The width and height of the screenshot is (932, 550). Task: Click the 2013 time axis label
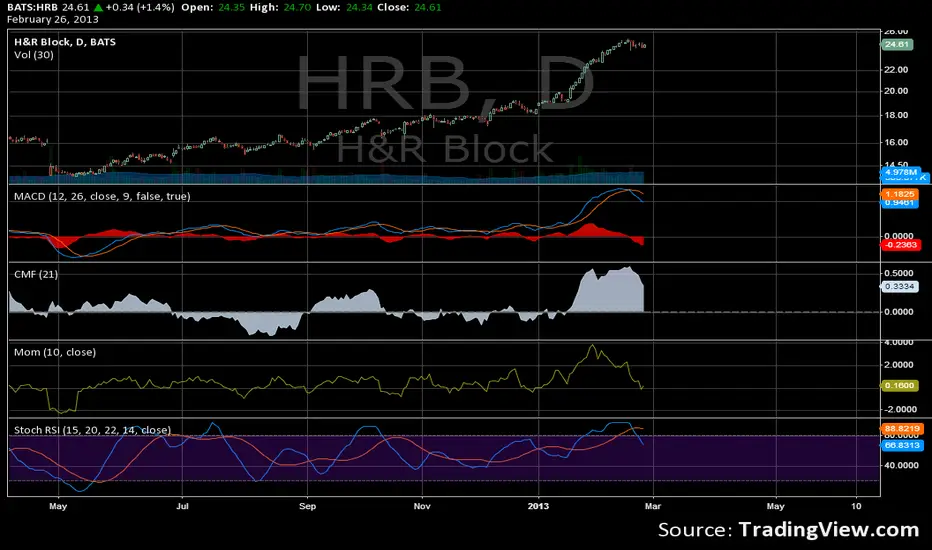(539, 507)
